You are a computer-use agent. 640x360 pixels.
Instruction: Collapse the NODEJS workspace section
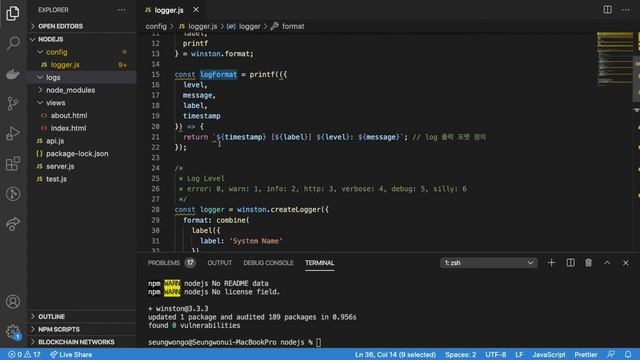82,39
